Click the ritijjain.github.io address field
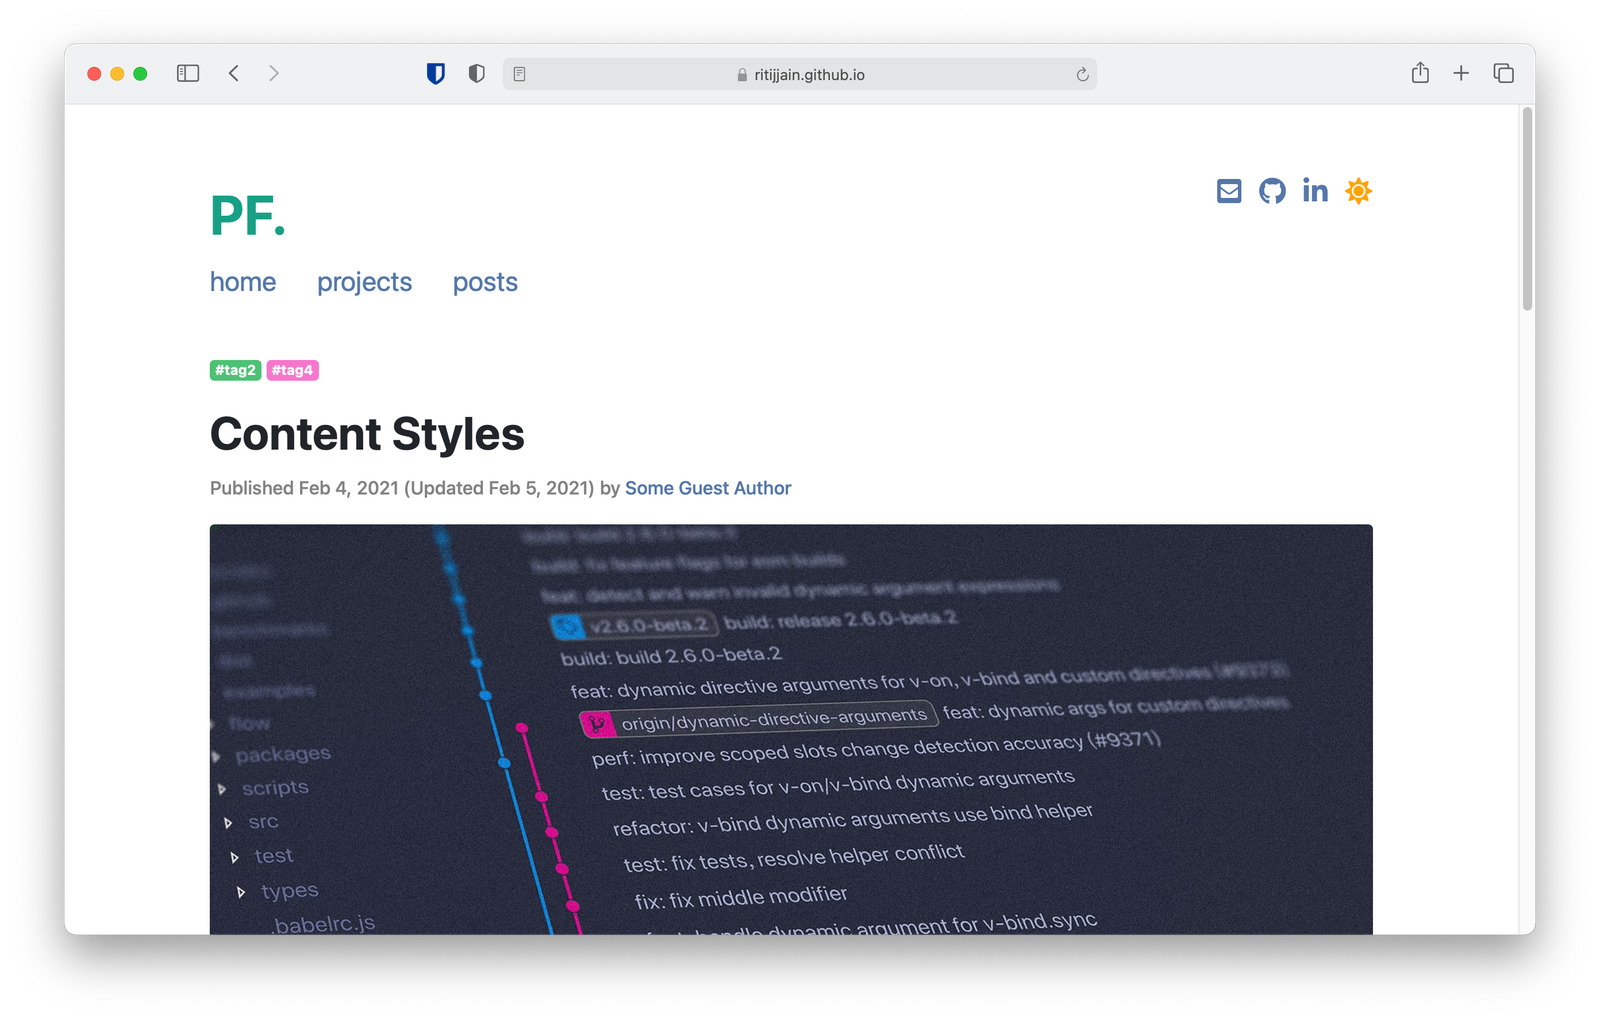 (x=800, y=74)
